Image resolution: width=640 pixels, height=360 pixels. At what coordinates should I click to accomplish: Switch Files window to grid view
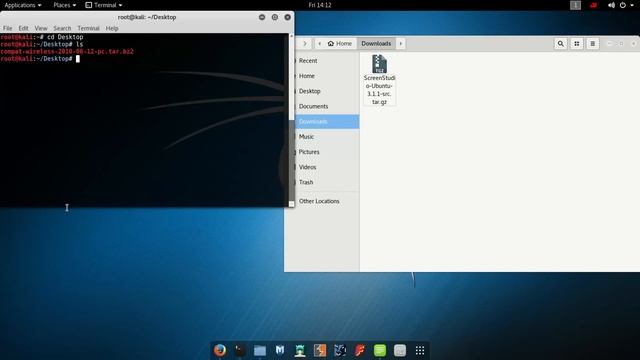coord(577,43)
